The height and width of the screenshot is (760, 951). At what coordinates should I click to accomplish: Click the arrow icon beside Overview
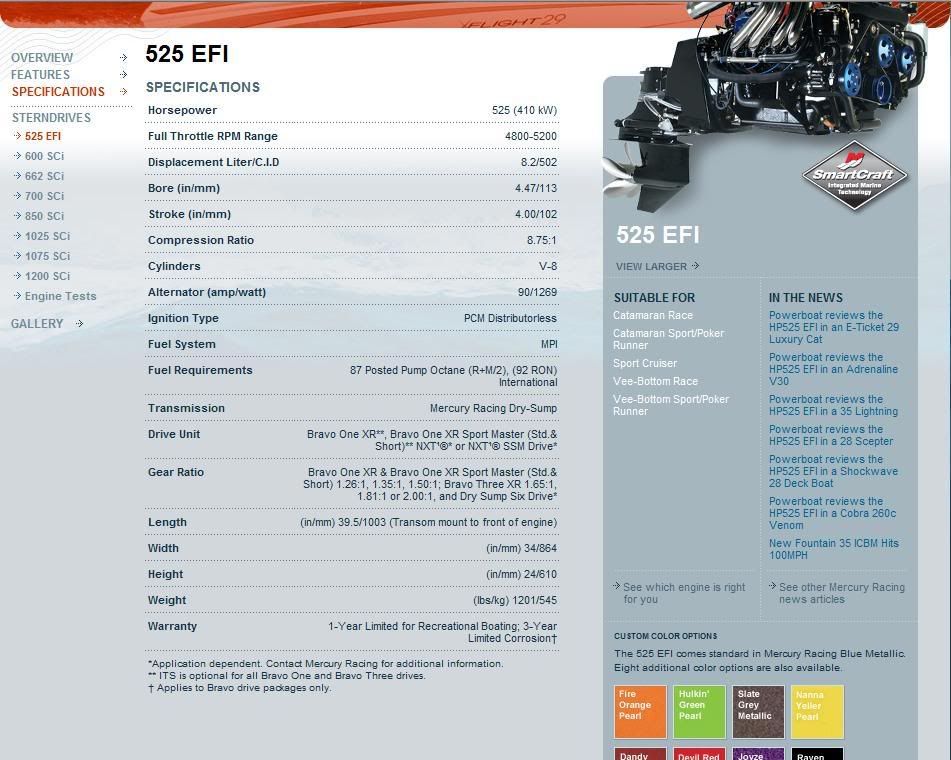point(123,58)
